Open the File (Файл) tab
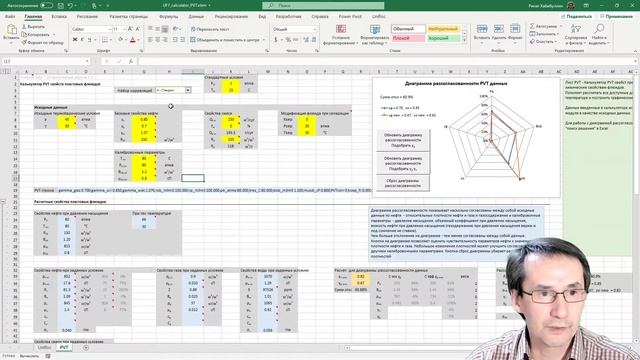Screen dimensions: 640x360 point(10,17)
